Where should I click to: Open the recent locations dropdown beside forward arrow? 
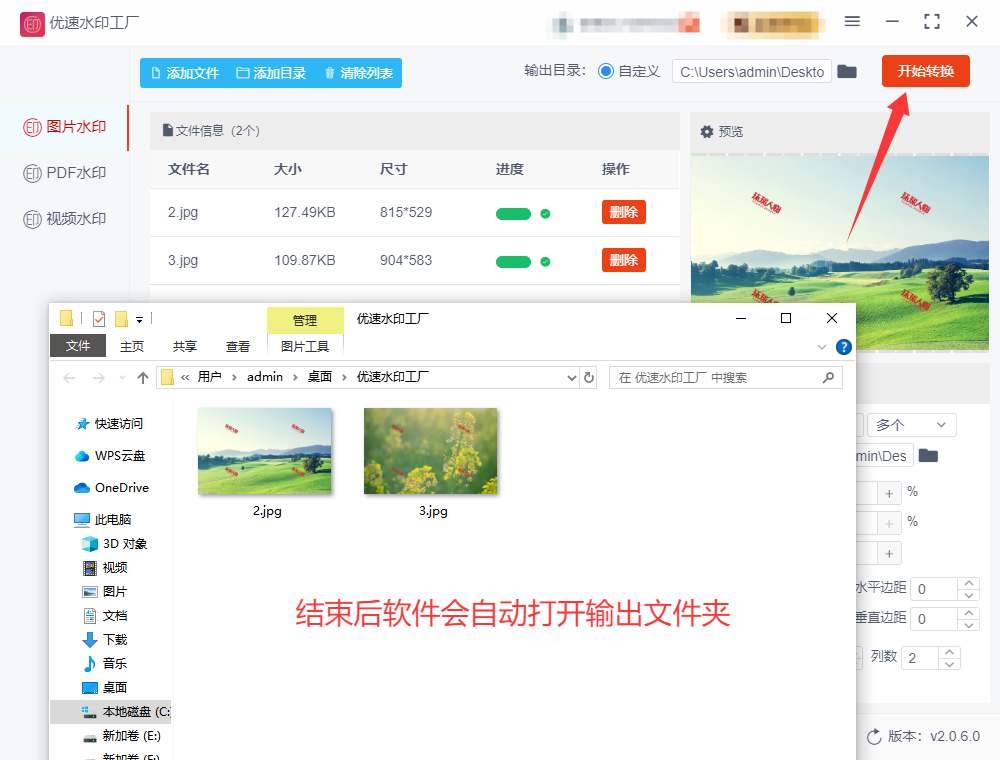(x=122, y=378)
